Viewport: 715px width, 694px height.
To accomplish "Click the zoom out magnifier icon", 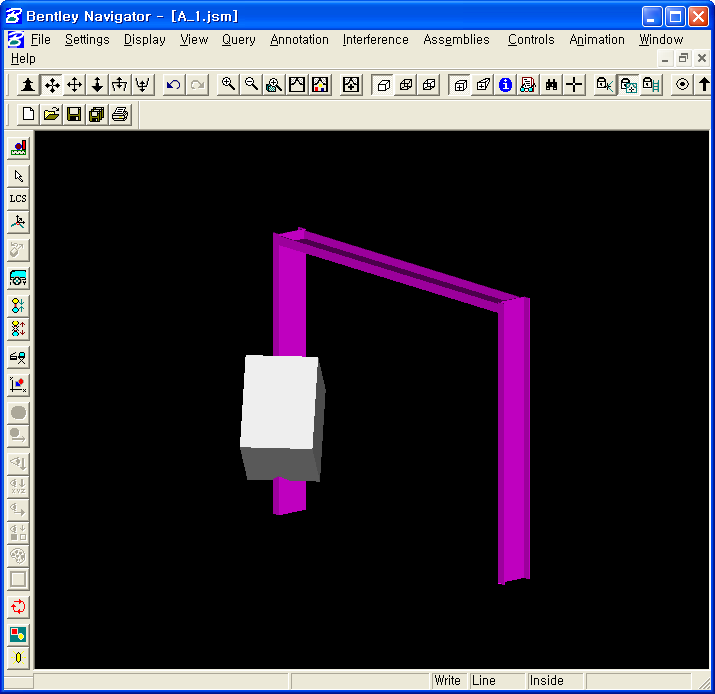I will pyautogui.click(x=252, y=85).
